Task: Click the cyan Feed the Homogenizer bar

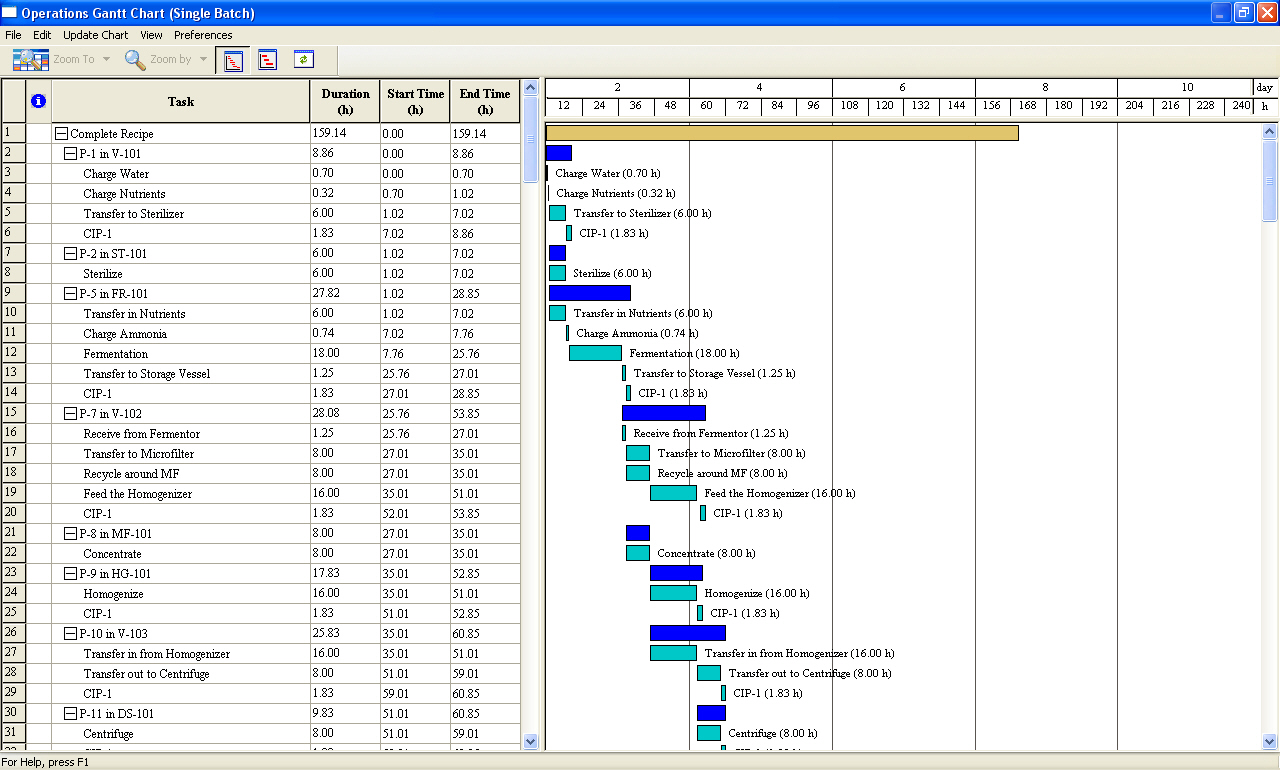Action: [673, 493]
